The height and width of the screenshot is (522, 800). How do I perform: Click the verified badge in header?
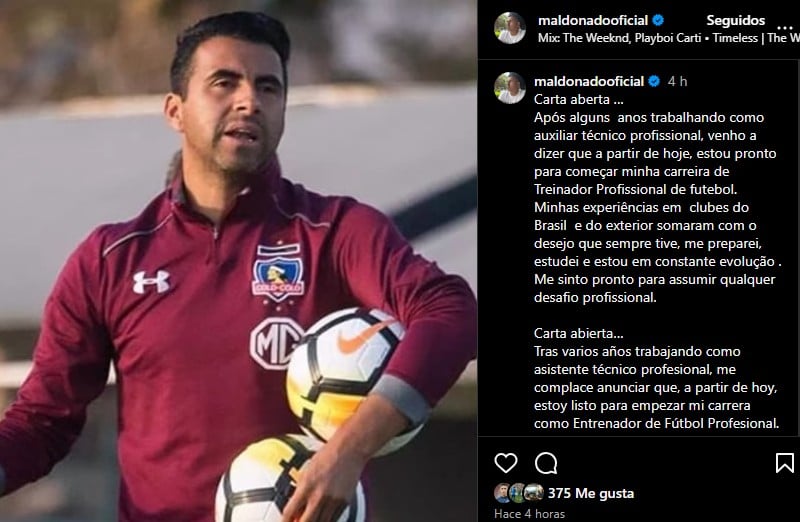point(658,20)
